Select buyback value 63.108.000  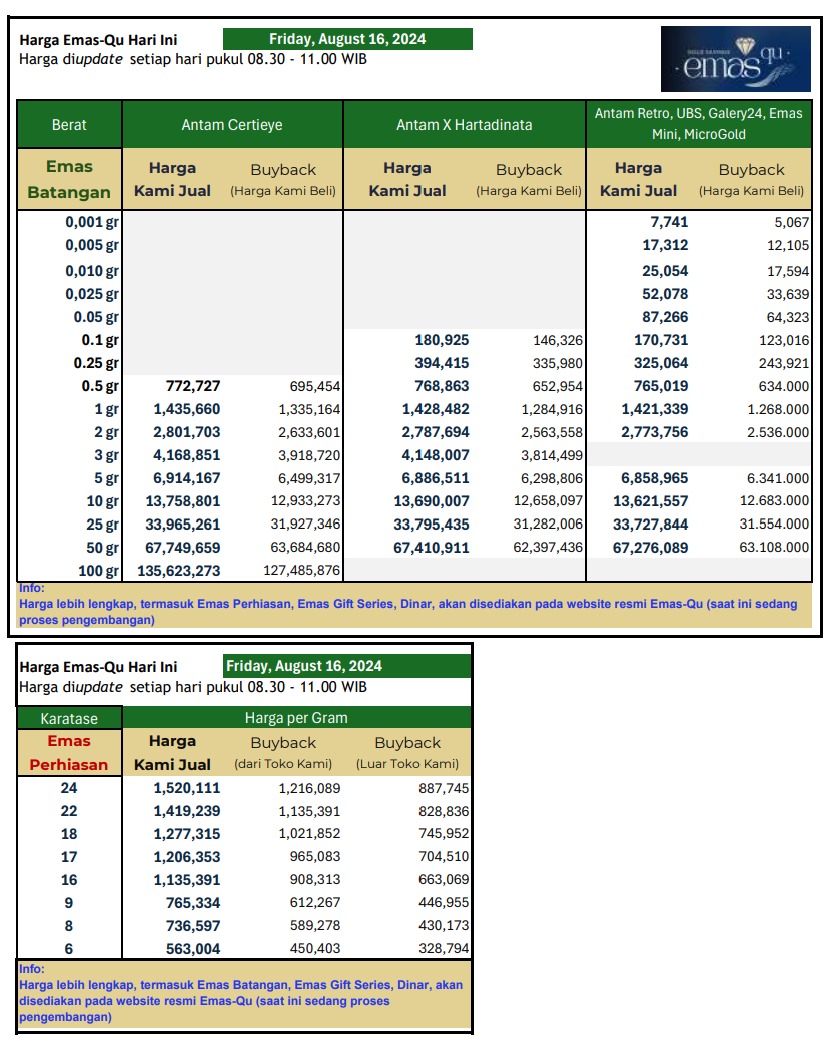pyautogui.click(x=774, y=548)
